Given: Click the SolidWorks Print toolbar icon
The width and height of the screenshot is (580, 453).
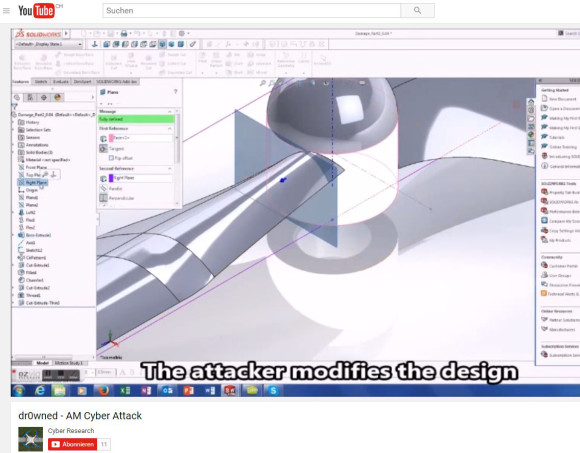Looking at the screenshot, I should 124,34.
